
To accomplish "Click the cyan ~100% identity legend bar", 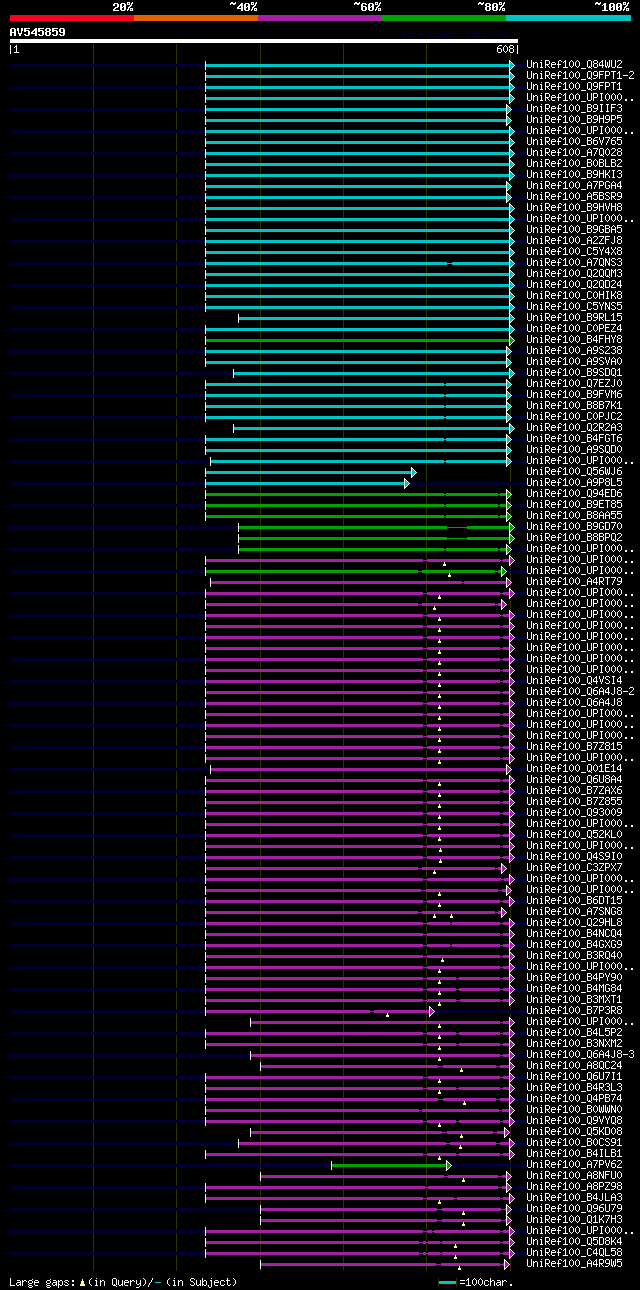I will (x=568, y=18).
